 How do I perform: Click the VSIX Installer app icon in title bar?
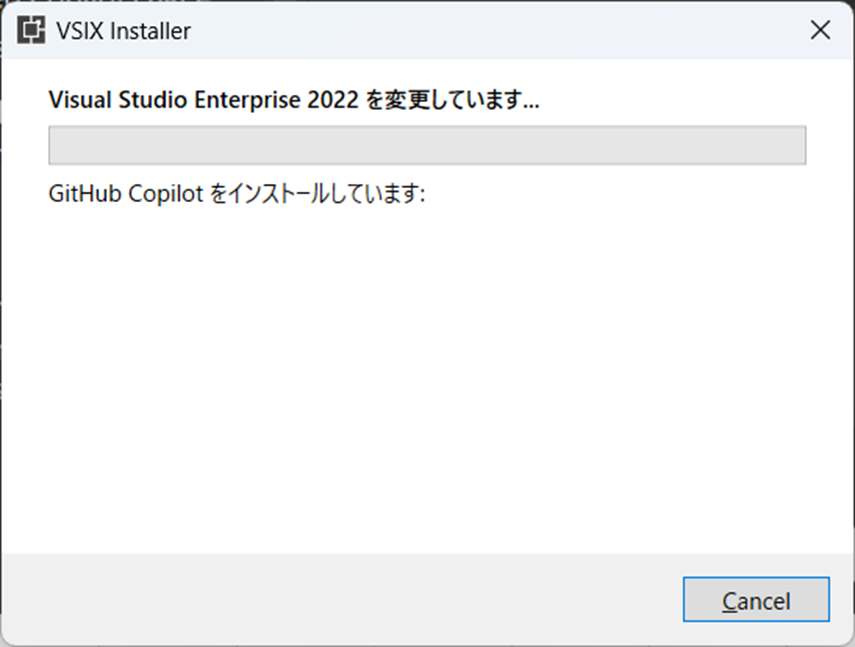(31, 30)
